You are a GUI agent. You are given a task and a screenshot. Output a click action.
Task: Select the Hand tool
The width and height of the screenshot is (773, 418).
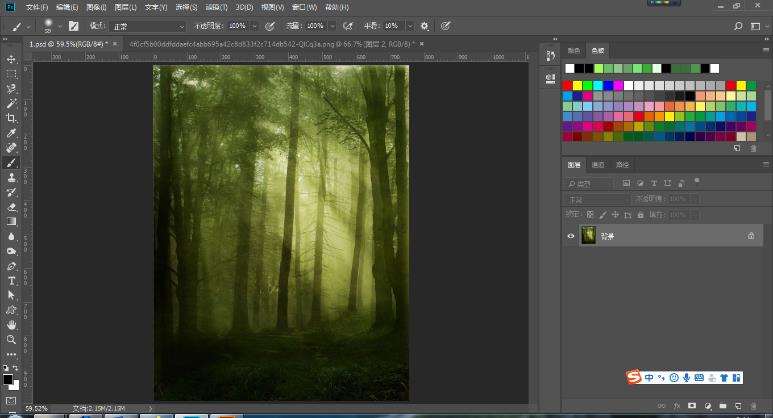(x=12, y=325)
